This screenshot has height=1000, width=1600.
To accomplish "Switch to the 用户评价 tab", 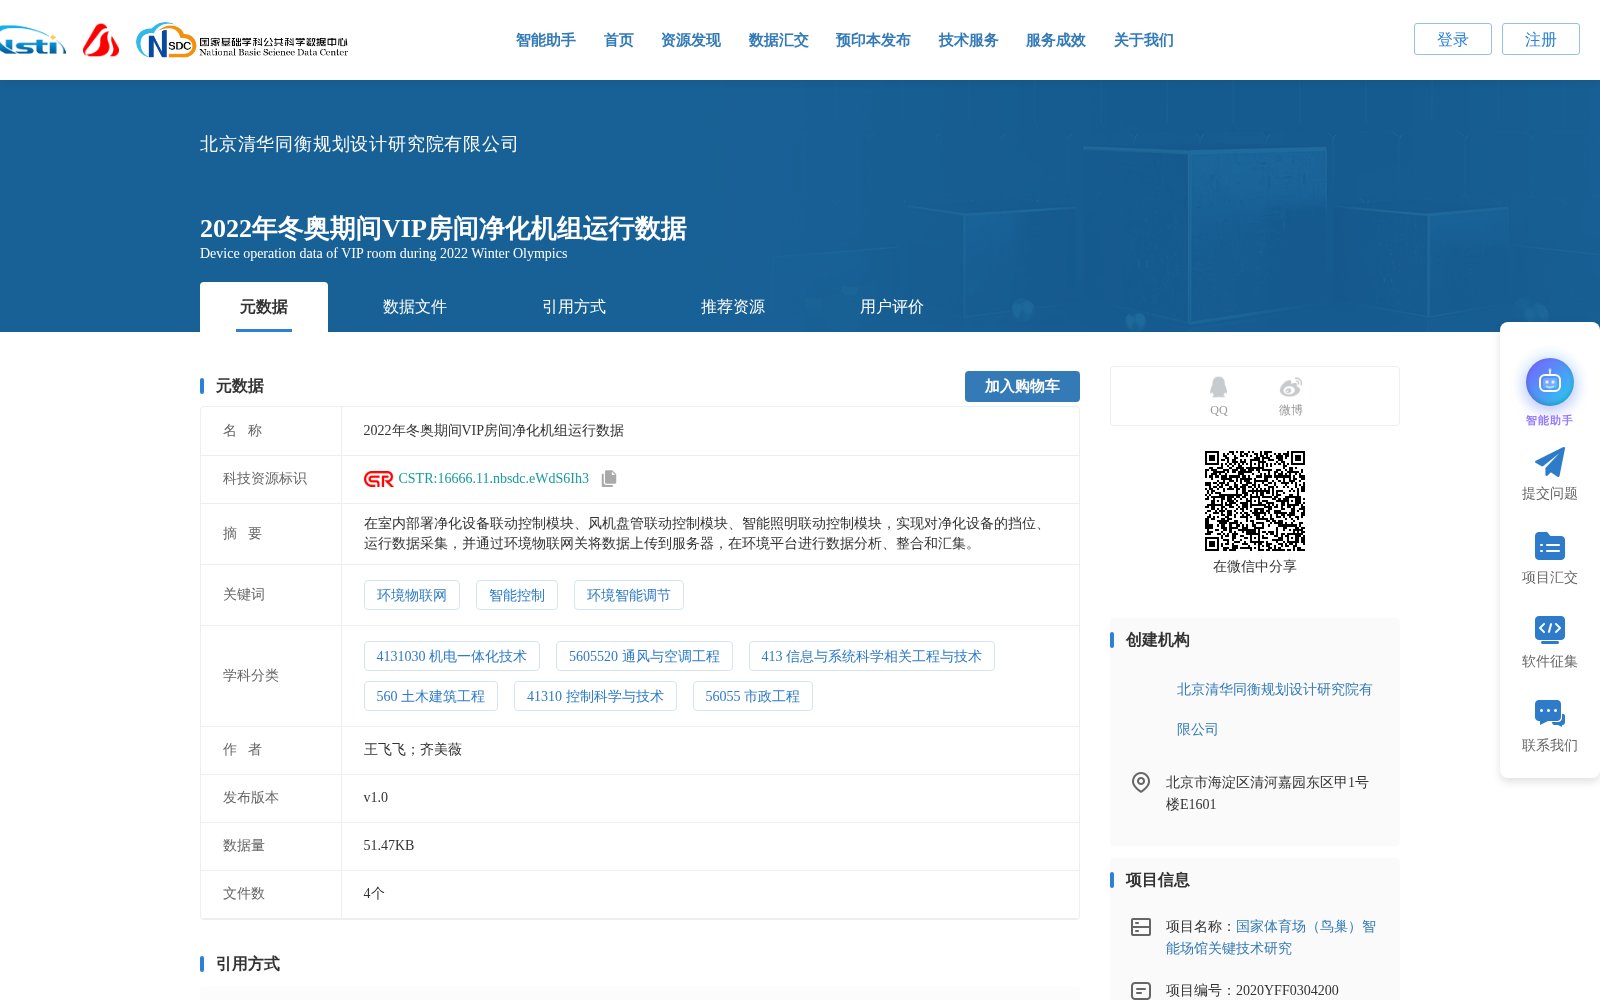I will (891, 307).
